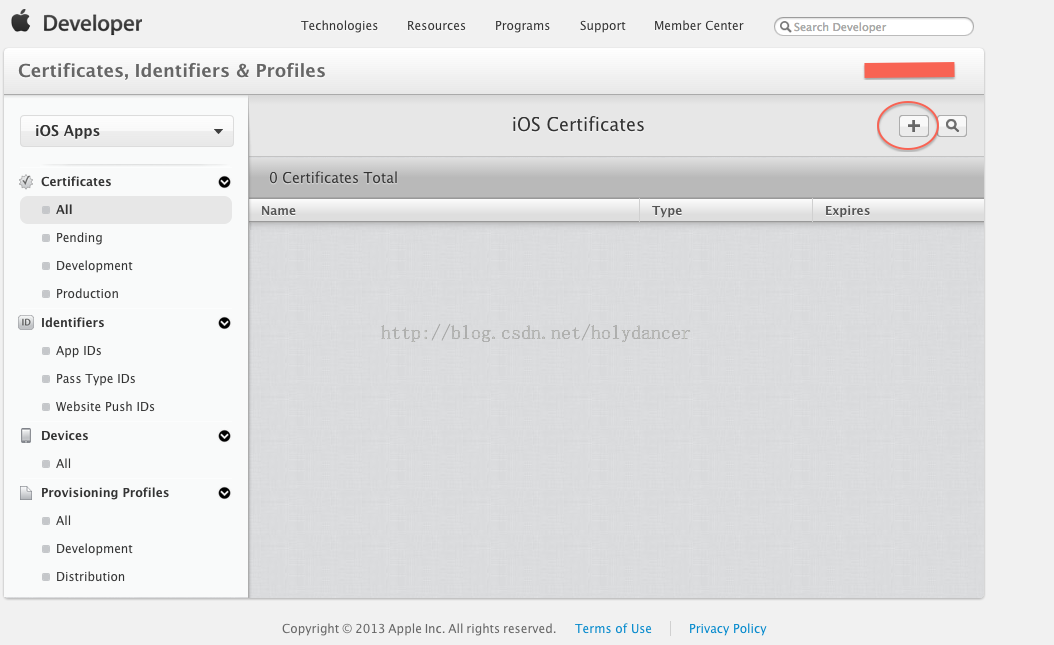Click the Devices section header
The width and height of the screenshot is (1054, 645).
click(x=65, y=435)
